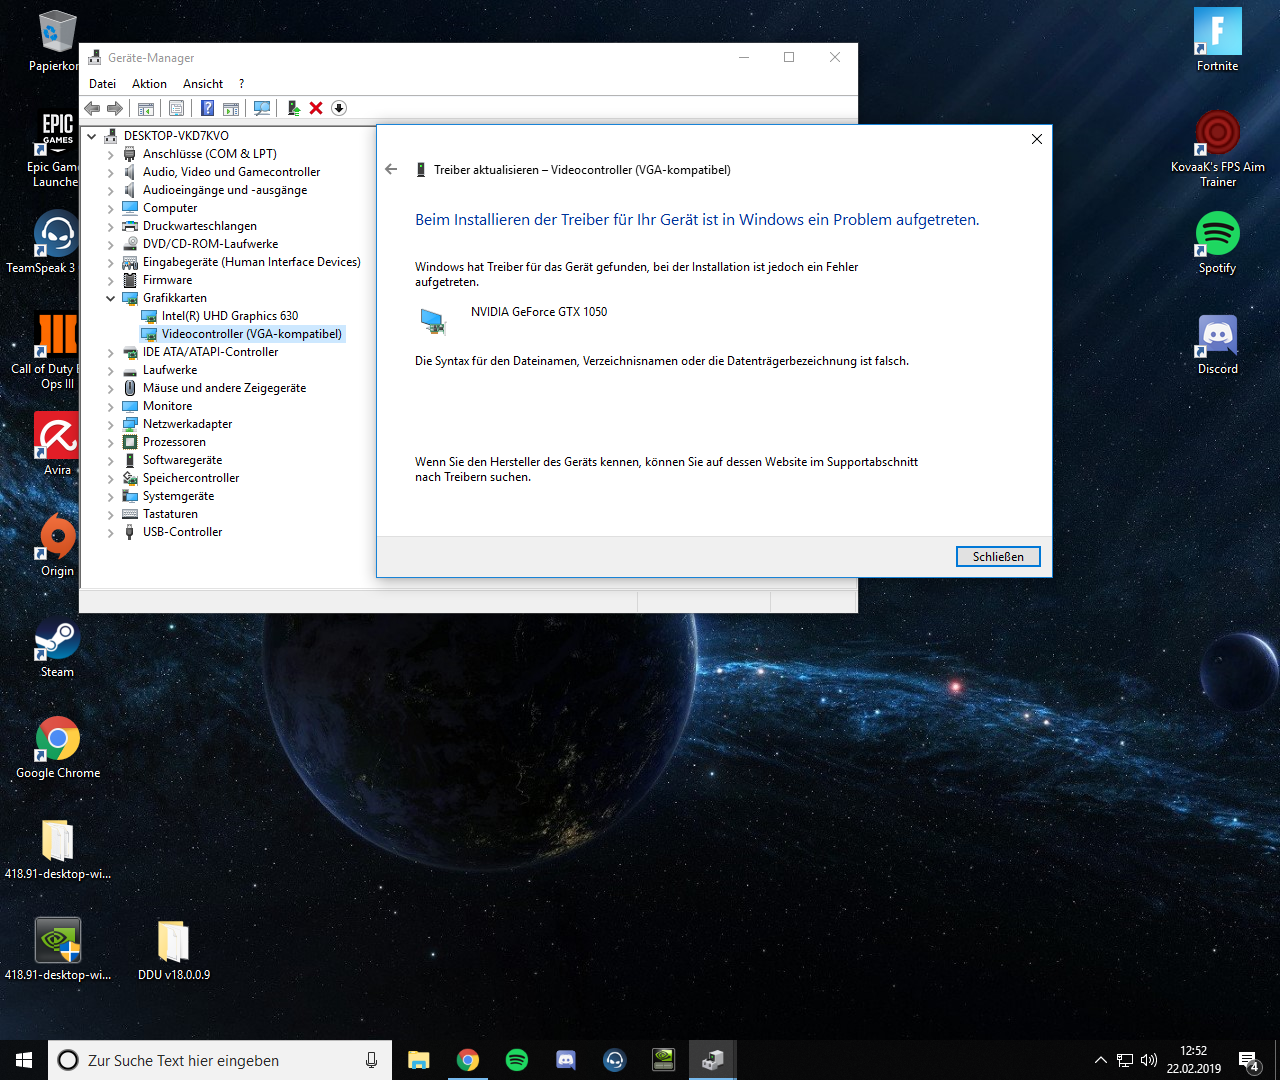Show hidden system tray icons chevron
The width and height of the screenshot is (1280, 1080).
(1100, 1060)
